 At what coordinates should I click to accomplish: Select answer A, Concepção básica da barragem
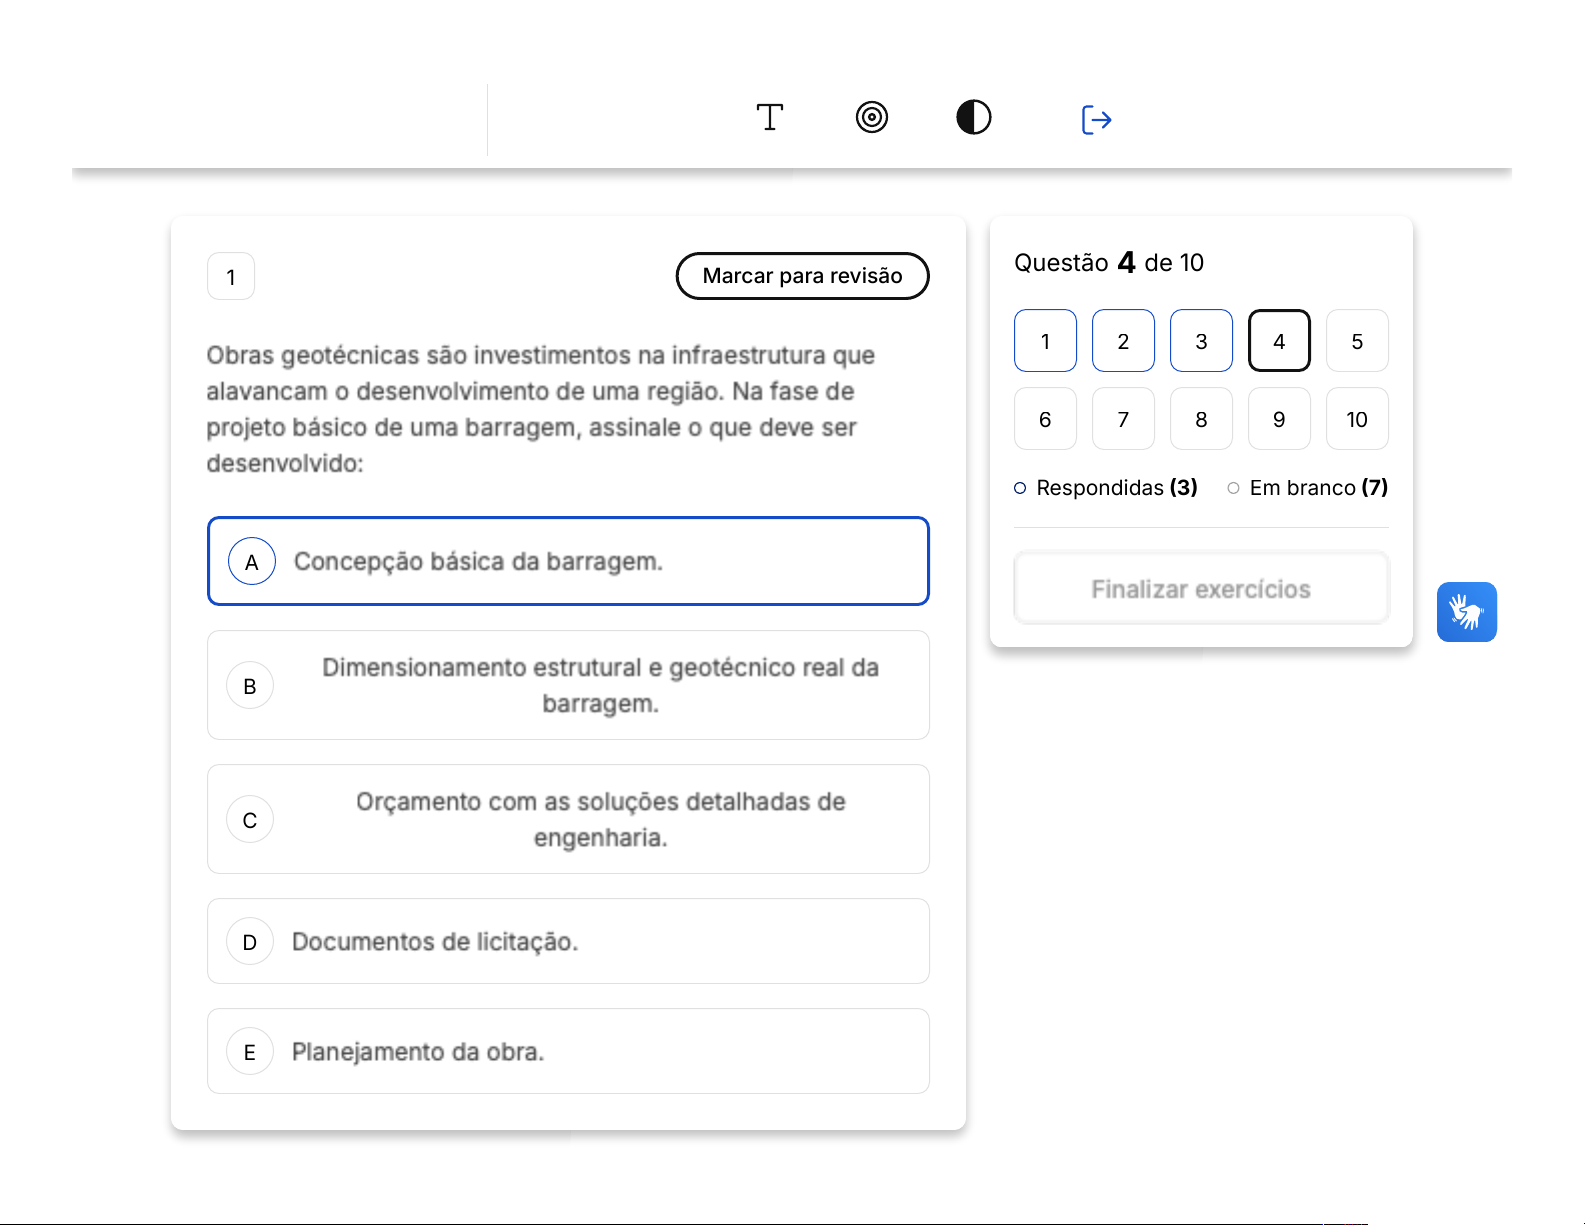pos(568,561)
